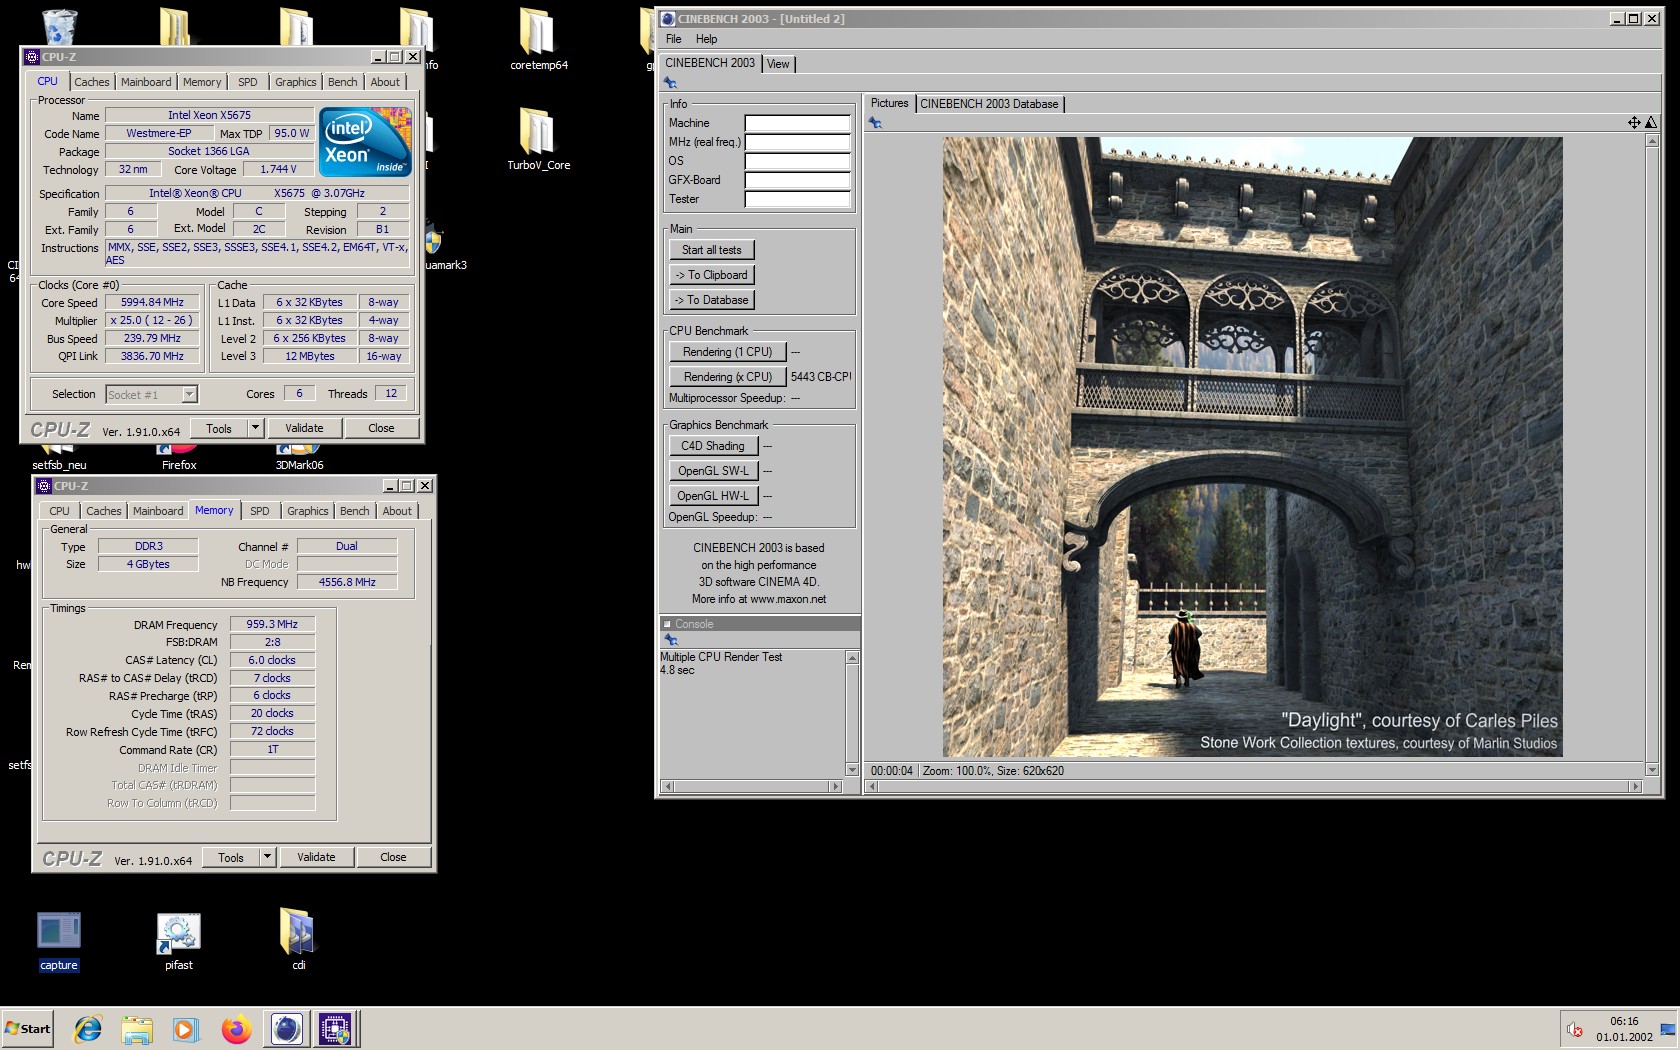Open the Recycle Bin icon

click(60, 25)
